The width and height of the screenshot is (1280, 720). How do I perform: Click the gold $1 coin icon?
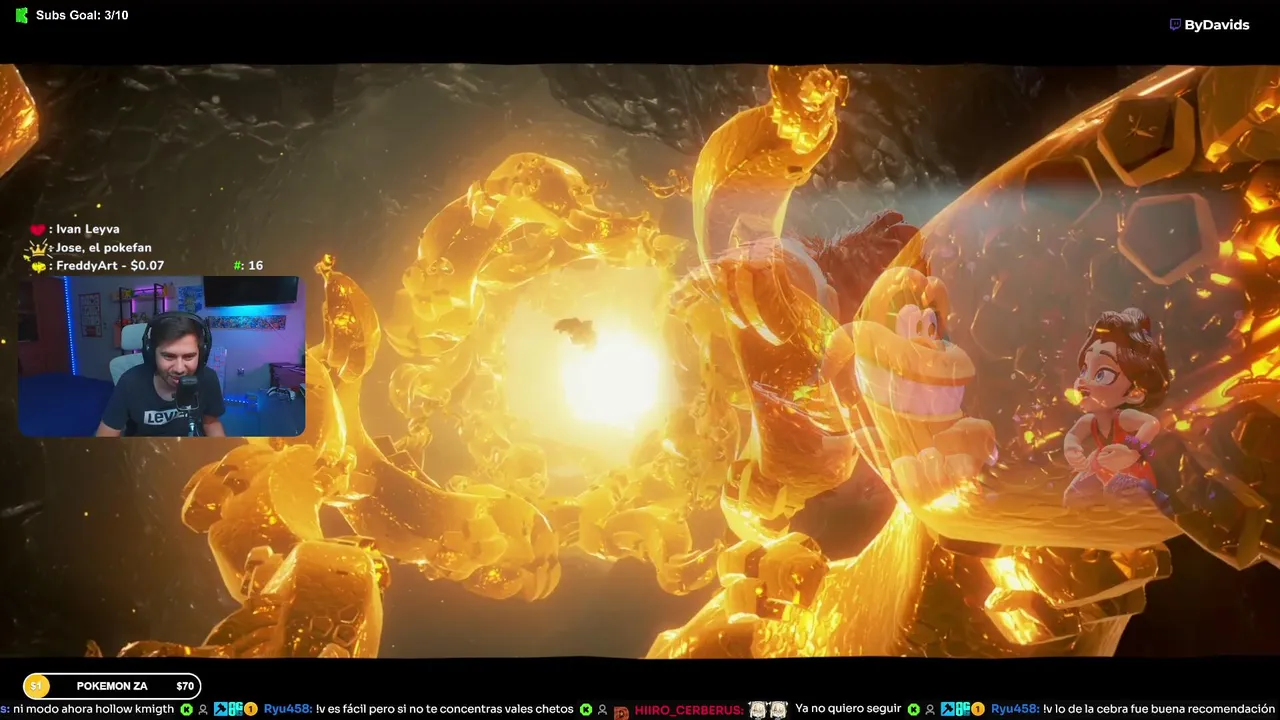[x=37, y=686]
